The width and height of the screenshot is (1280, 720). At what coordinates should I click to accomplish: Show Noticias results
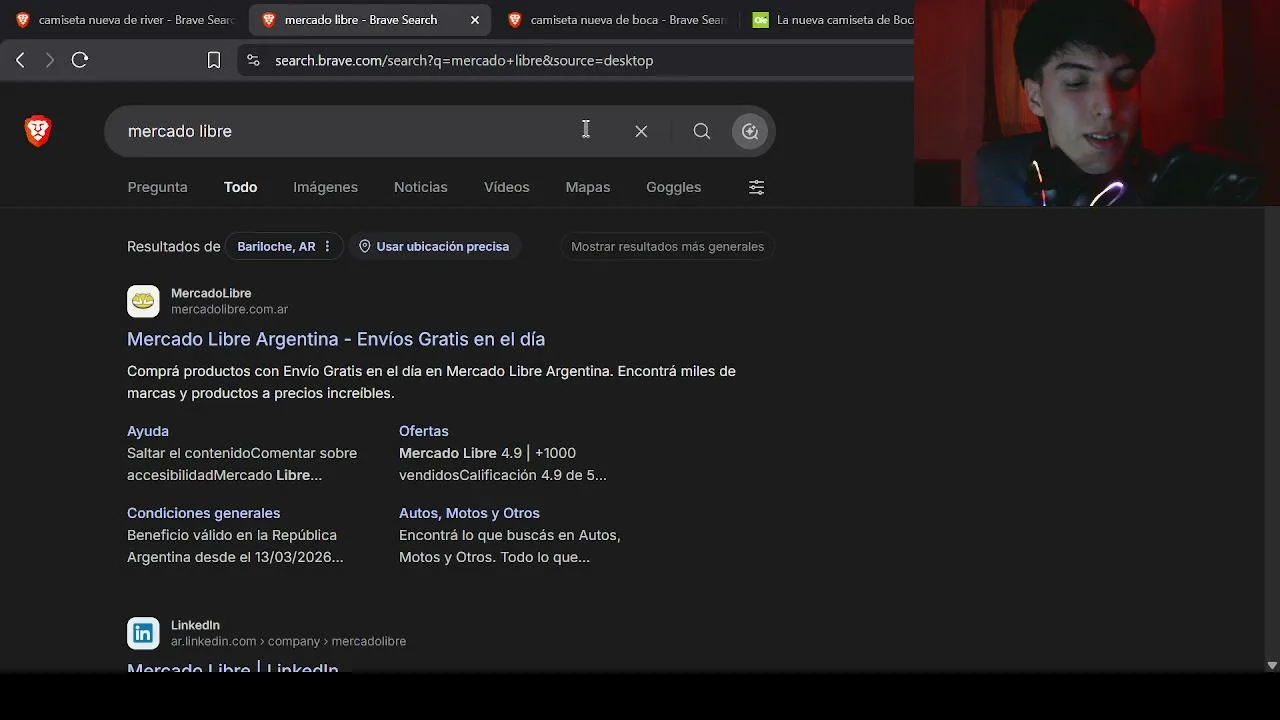point(420,187)
